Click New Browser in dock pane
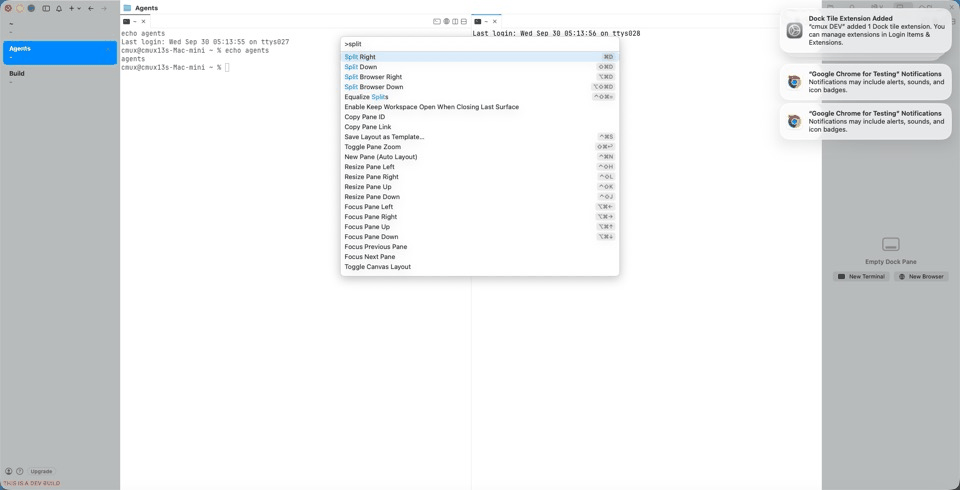The width and height of the screenshot is (960, 490). [x=921, y=277]
